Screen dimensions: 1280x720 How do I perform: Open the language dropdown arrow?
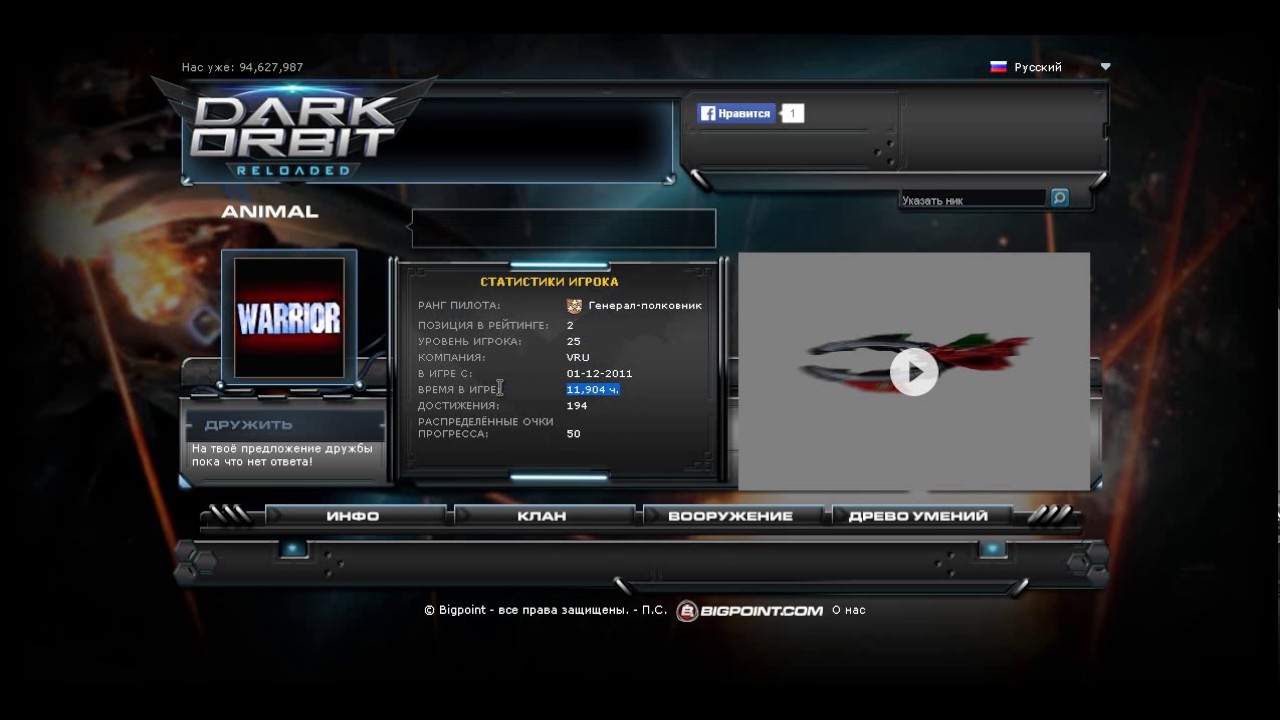tap(1105, 67)
